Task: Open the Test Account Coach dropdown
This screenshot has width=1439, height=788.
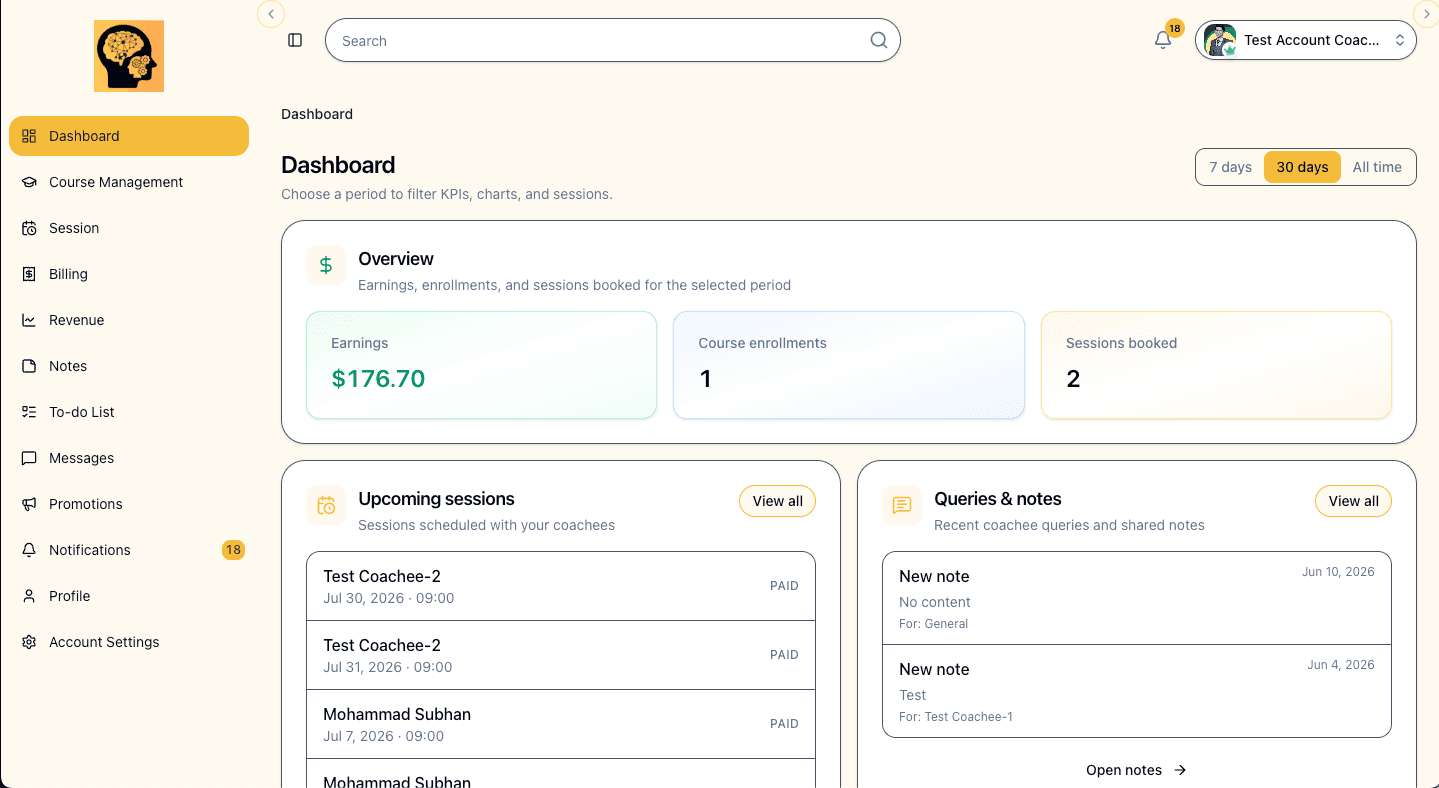Action: (x=1306, y=40)
